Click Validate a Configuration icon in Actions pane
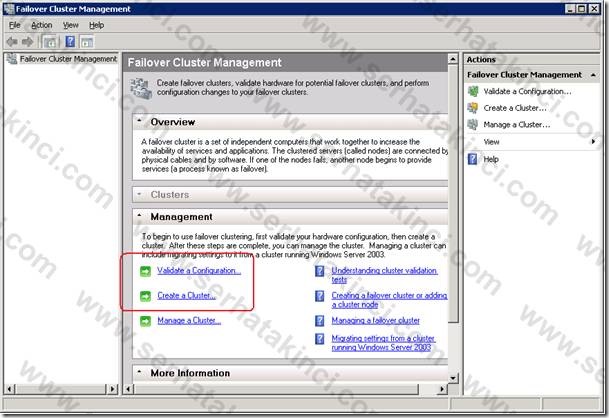 point(473,91)
